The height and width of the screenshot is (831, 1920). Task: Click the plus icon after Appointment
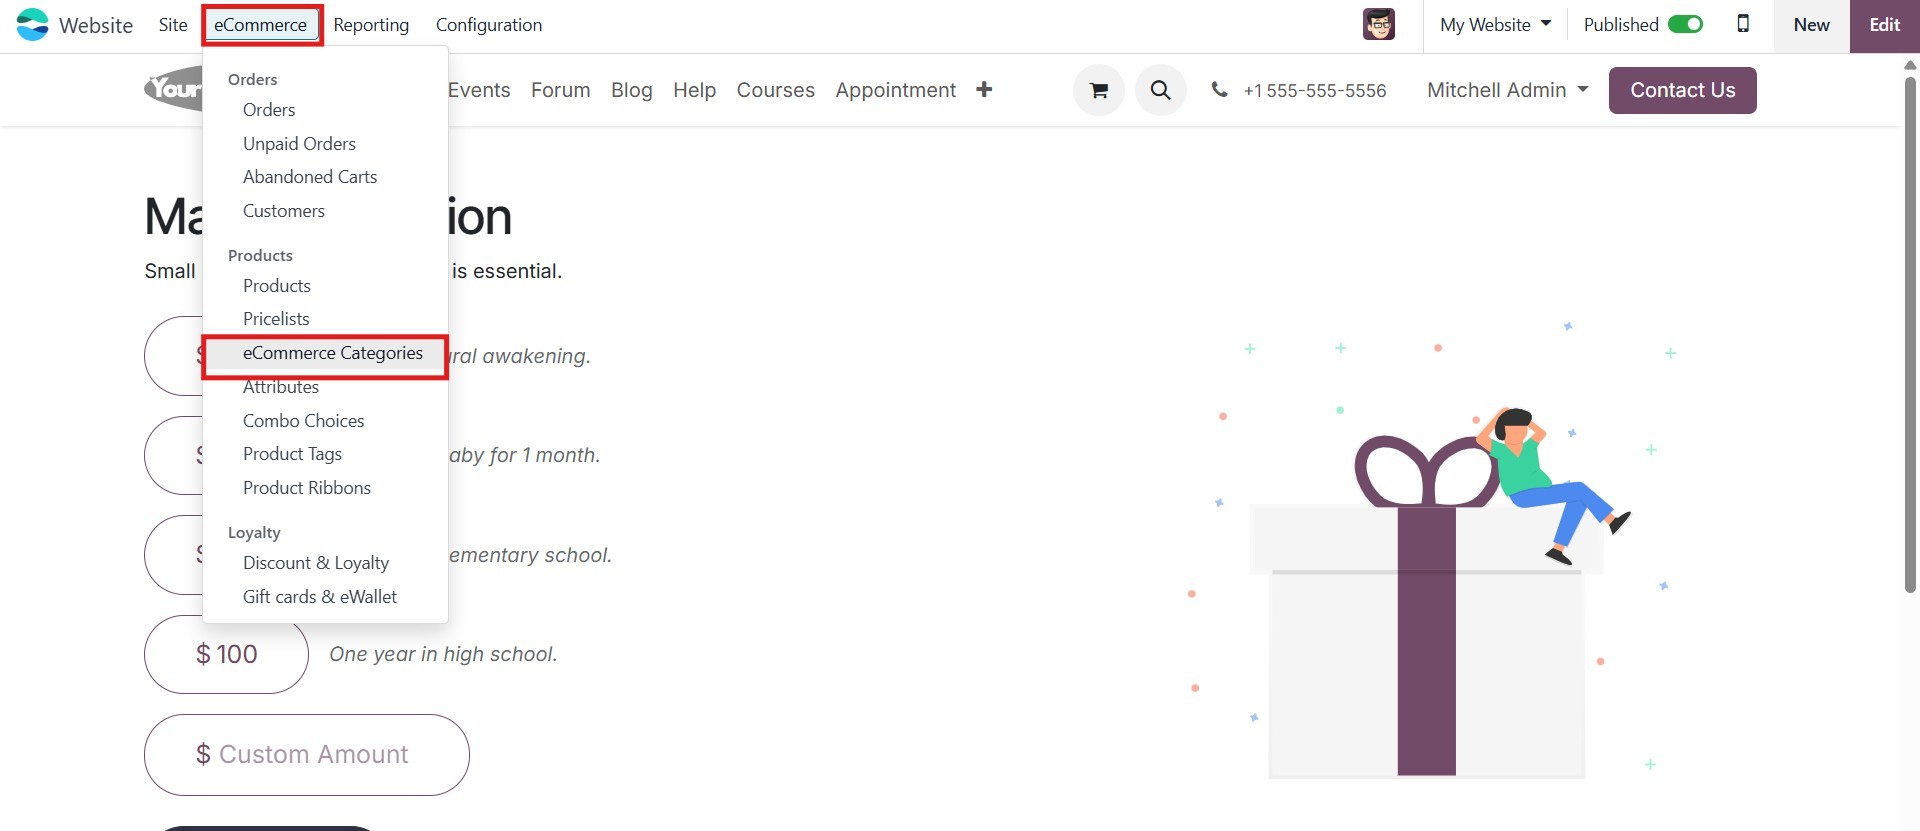click(x=984, y=90)
